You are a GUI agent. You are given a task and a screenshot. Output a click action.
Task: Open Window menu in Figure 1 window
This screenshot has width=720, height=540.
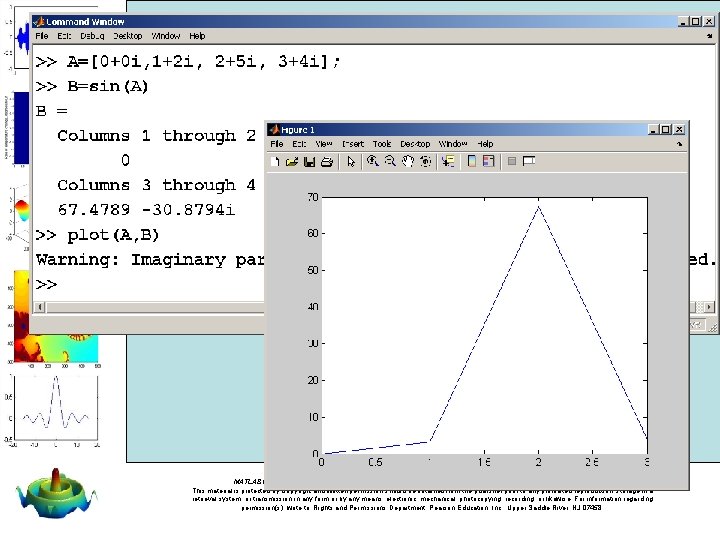[x=453, y=144]
